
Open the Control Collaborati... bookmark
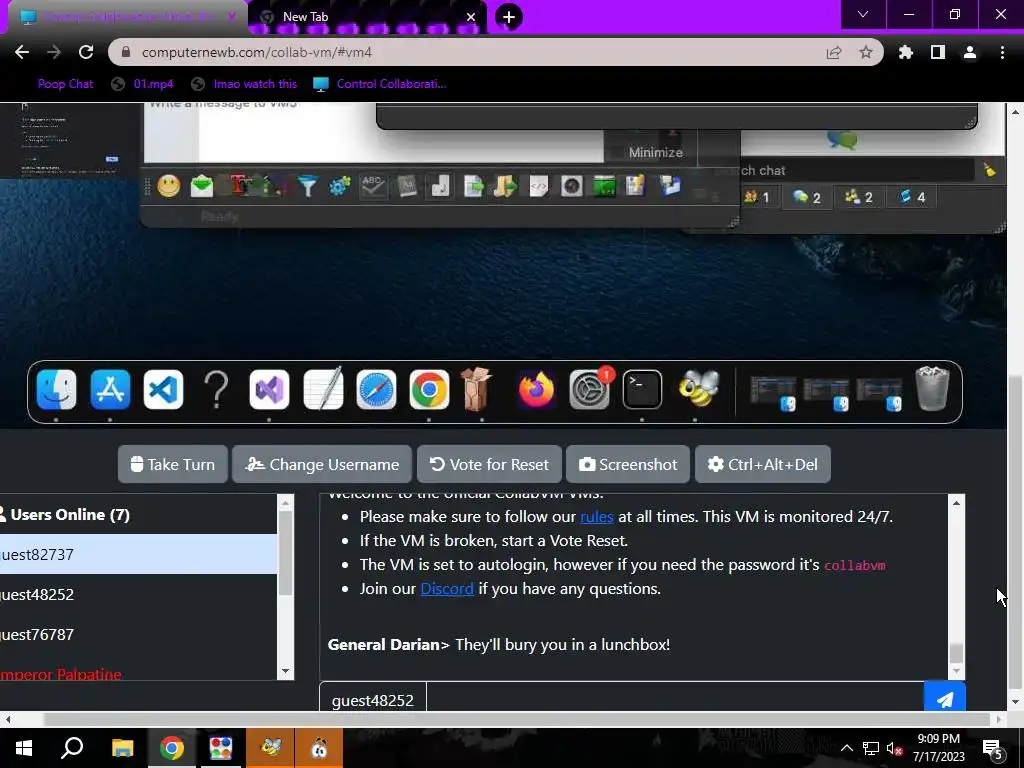pos(380,84)
